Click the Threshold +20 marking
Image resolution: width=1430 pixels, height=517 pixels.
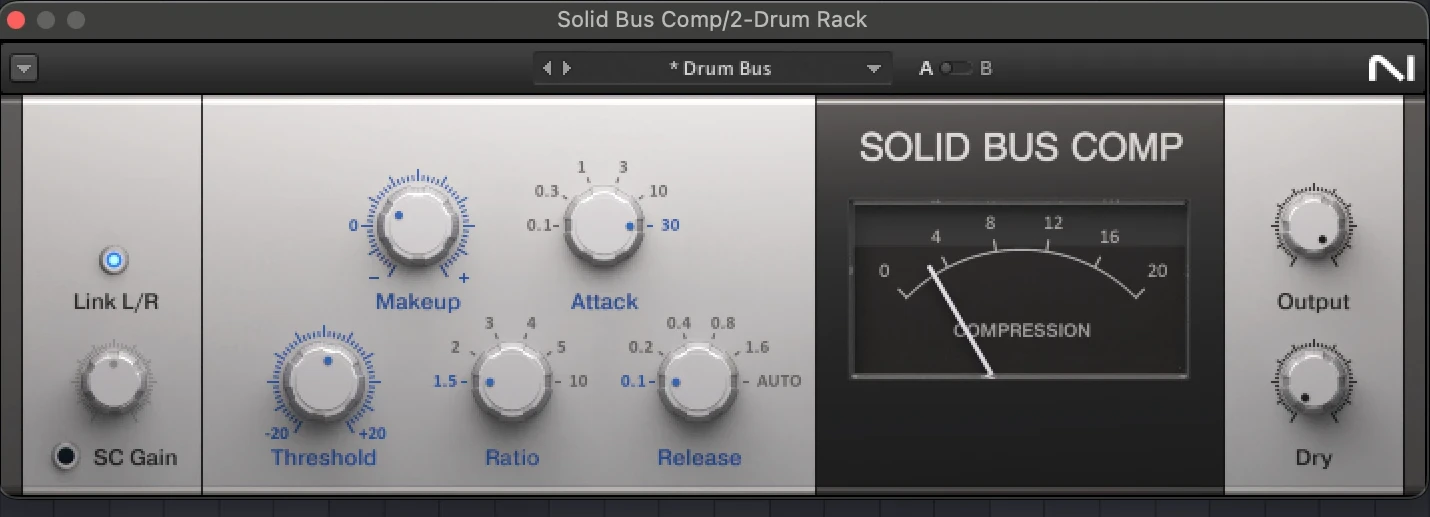pyautogui.click(x=372, y=433)
